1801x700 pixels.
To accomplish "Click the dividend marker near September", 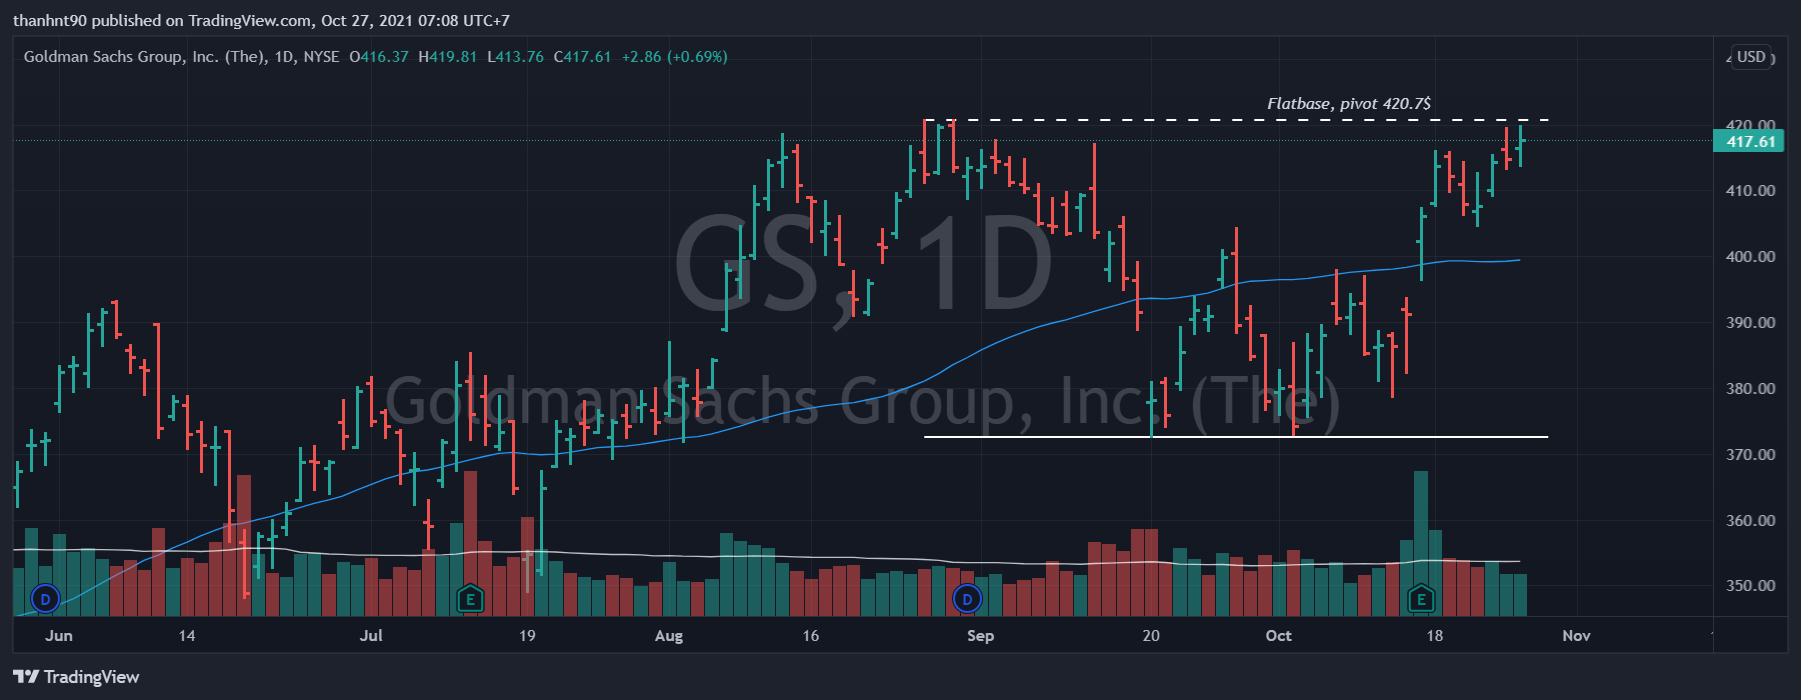I will pos(967,599).
